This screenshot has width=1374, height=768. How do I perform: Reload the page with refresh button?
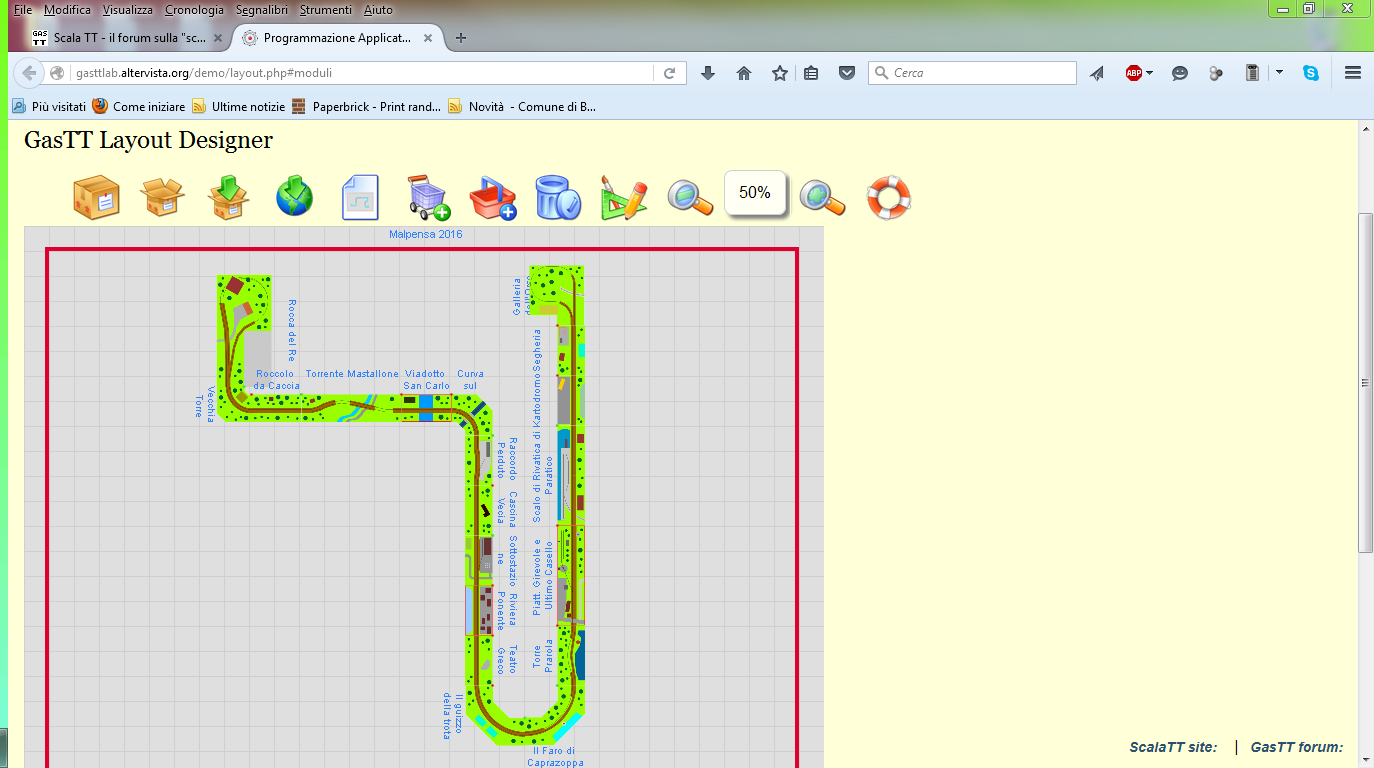669,73
